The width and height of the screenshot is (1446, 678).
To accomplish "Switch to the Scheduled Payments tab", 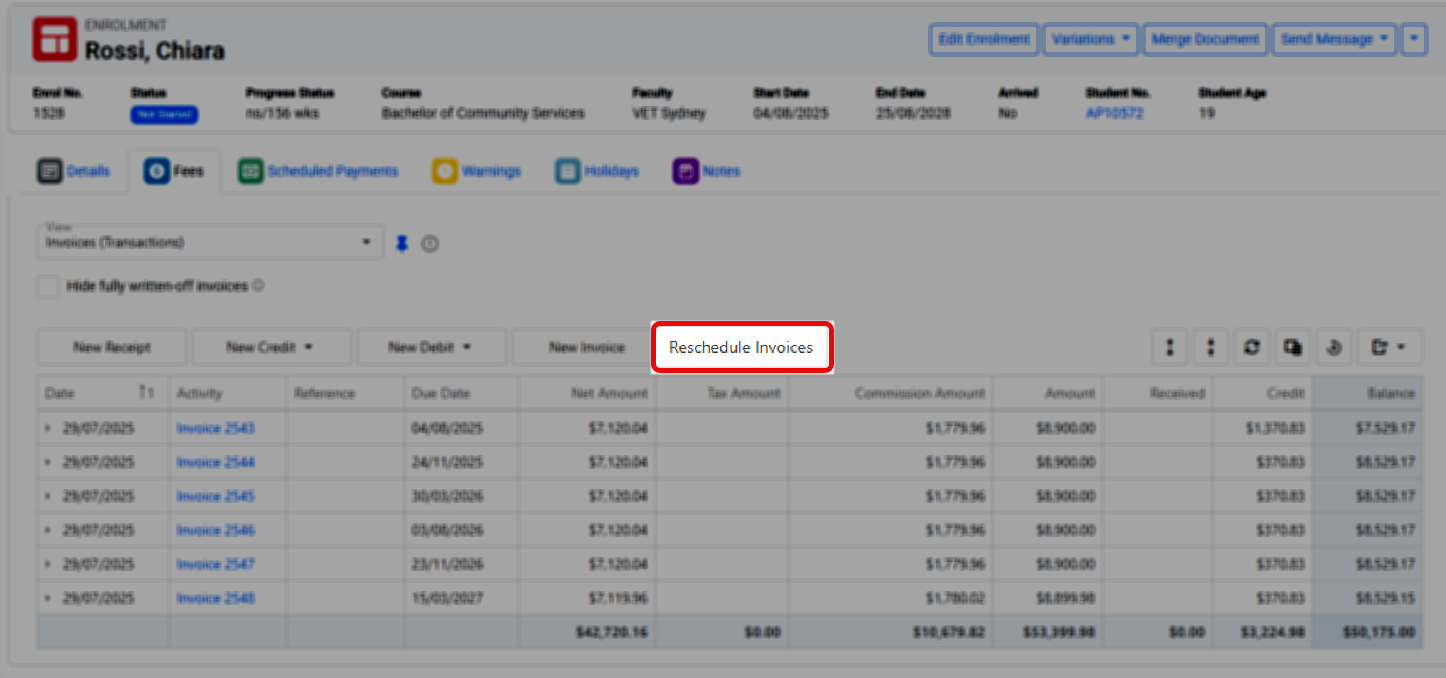I will pos(318,171).
